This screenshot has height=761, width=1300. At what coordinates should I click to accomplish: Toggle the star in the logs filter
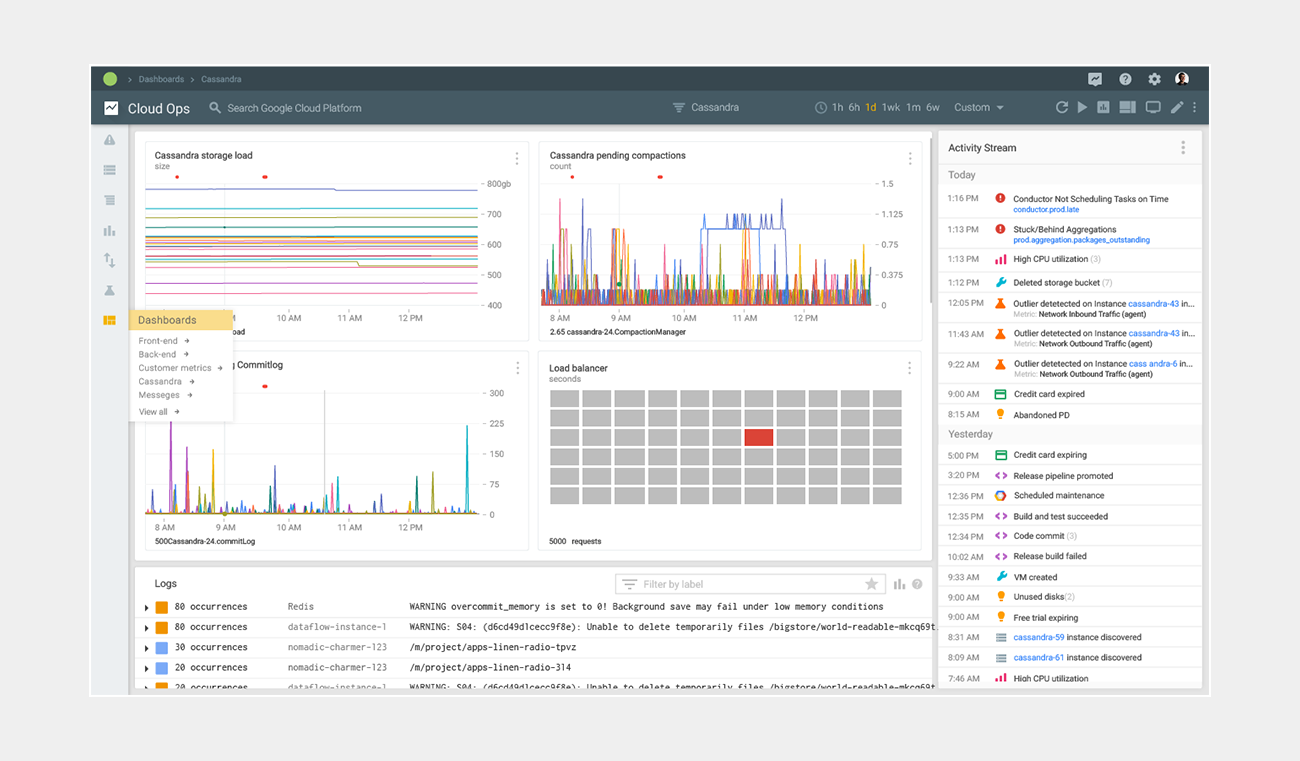point(871,584)
